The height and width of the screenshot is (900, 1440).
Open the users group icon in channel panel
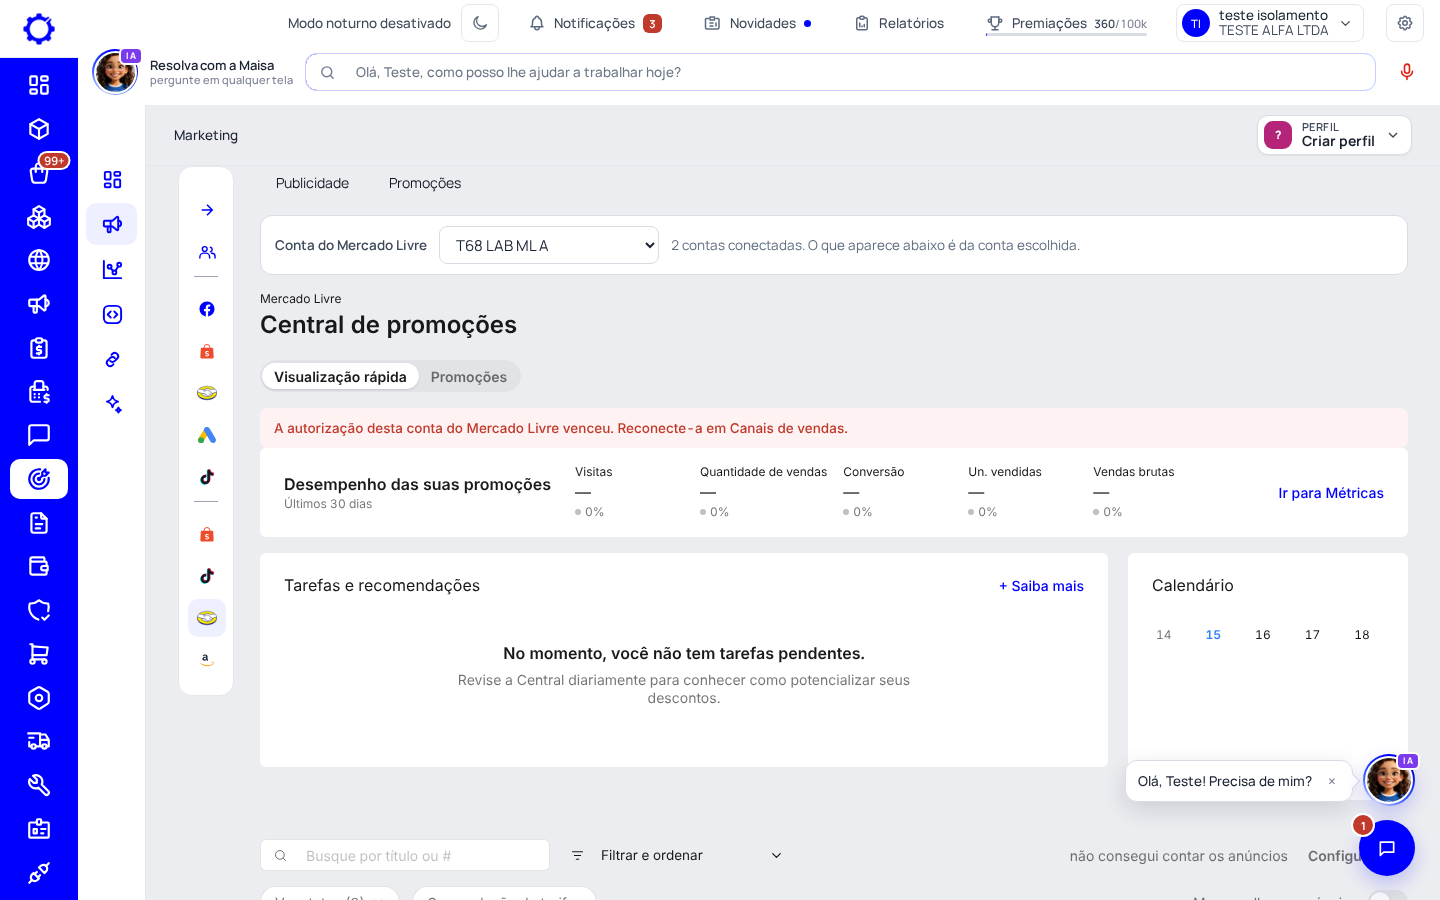[207, 252]
